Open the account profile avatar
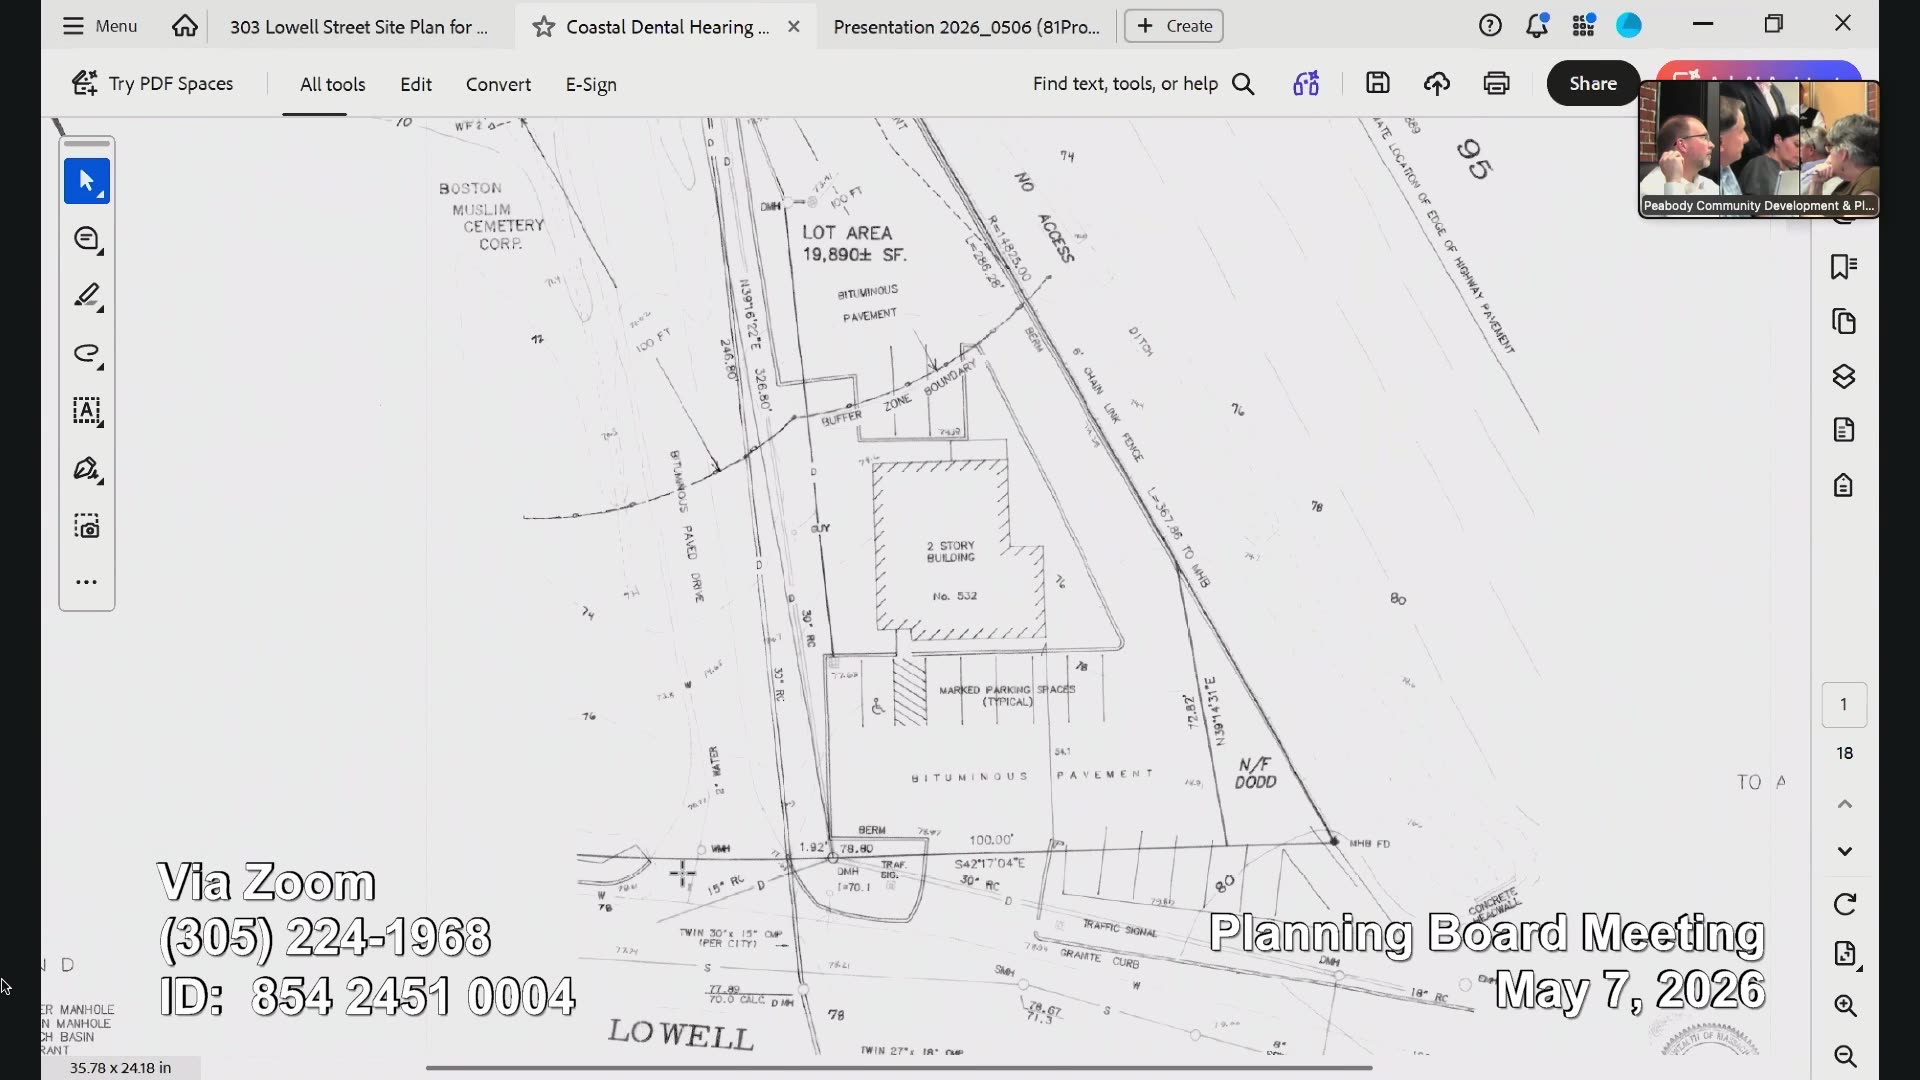The image size is (1920, 1080). pos(1629,26)
